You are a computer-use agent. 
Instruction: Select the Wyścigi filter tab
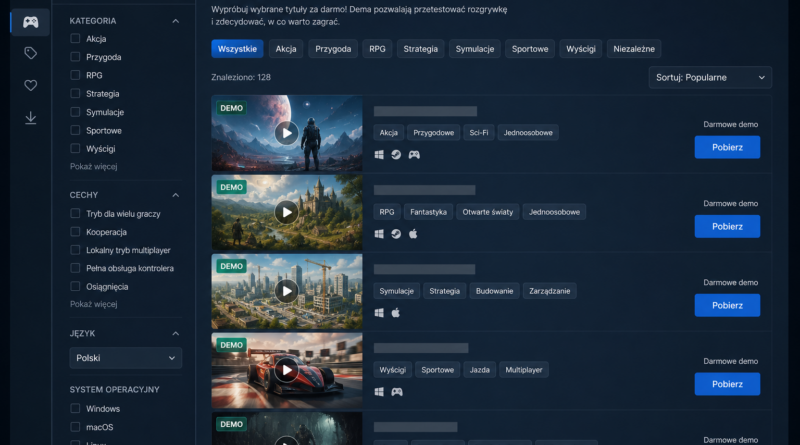[581, 49]
